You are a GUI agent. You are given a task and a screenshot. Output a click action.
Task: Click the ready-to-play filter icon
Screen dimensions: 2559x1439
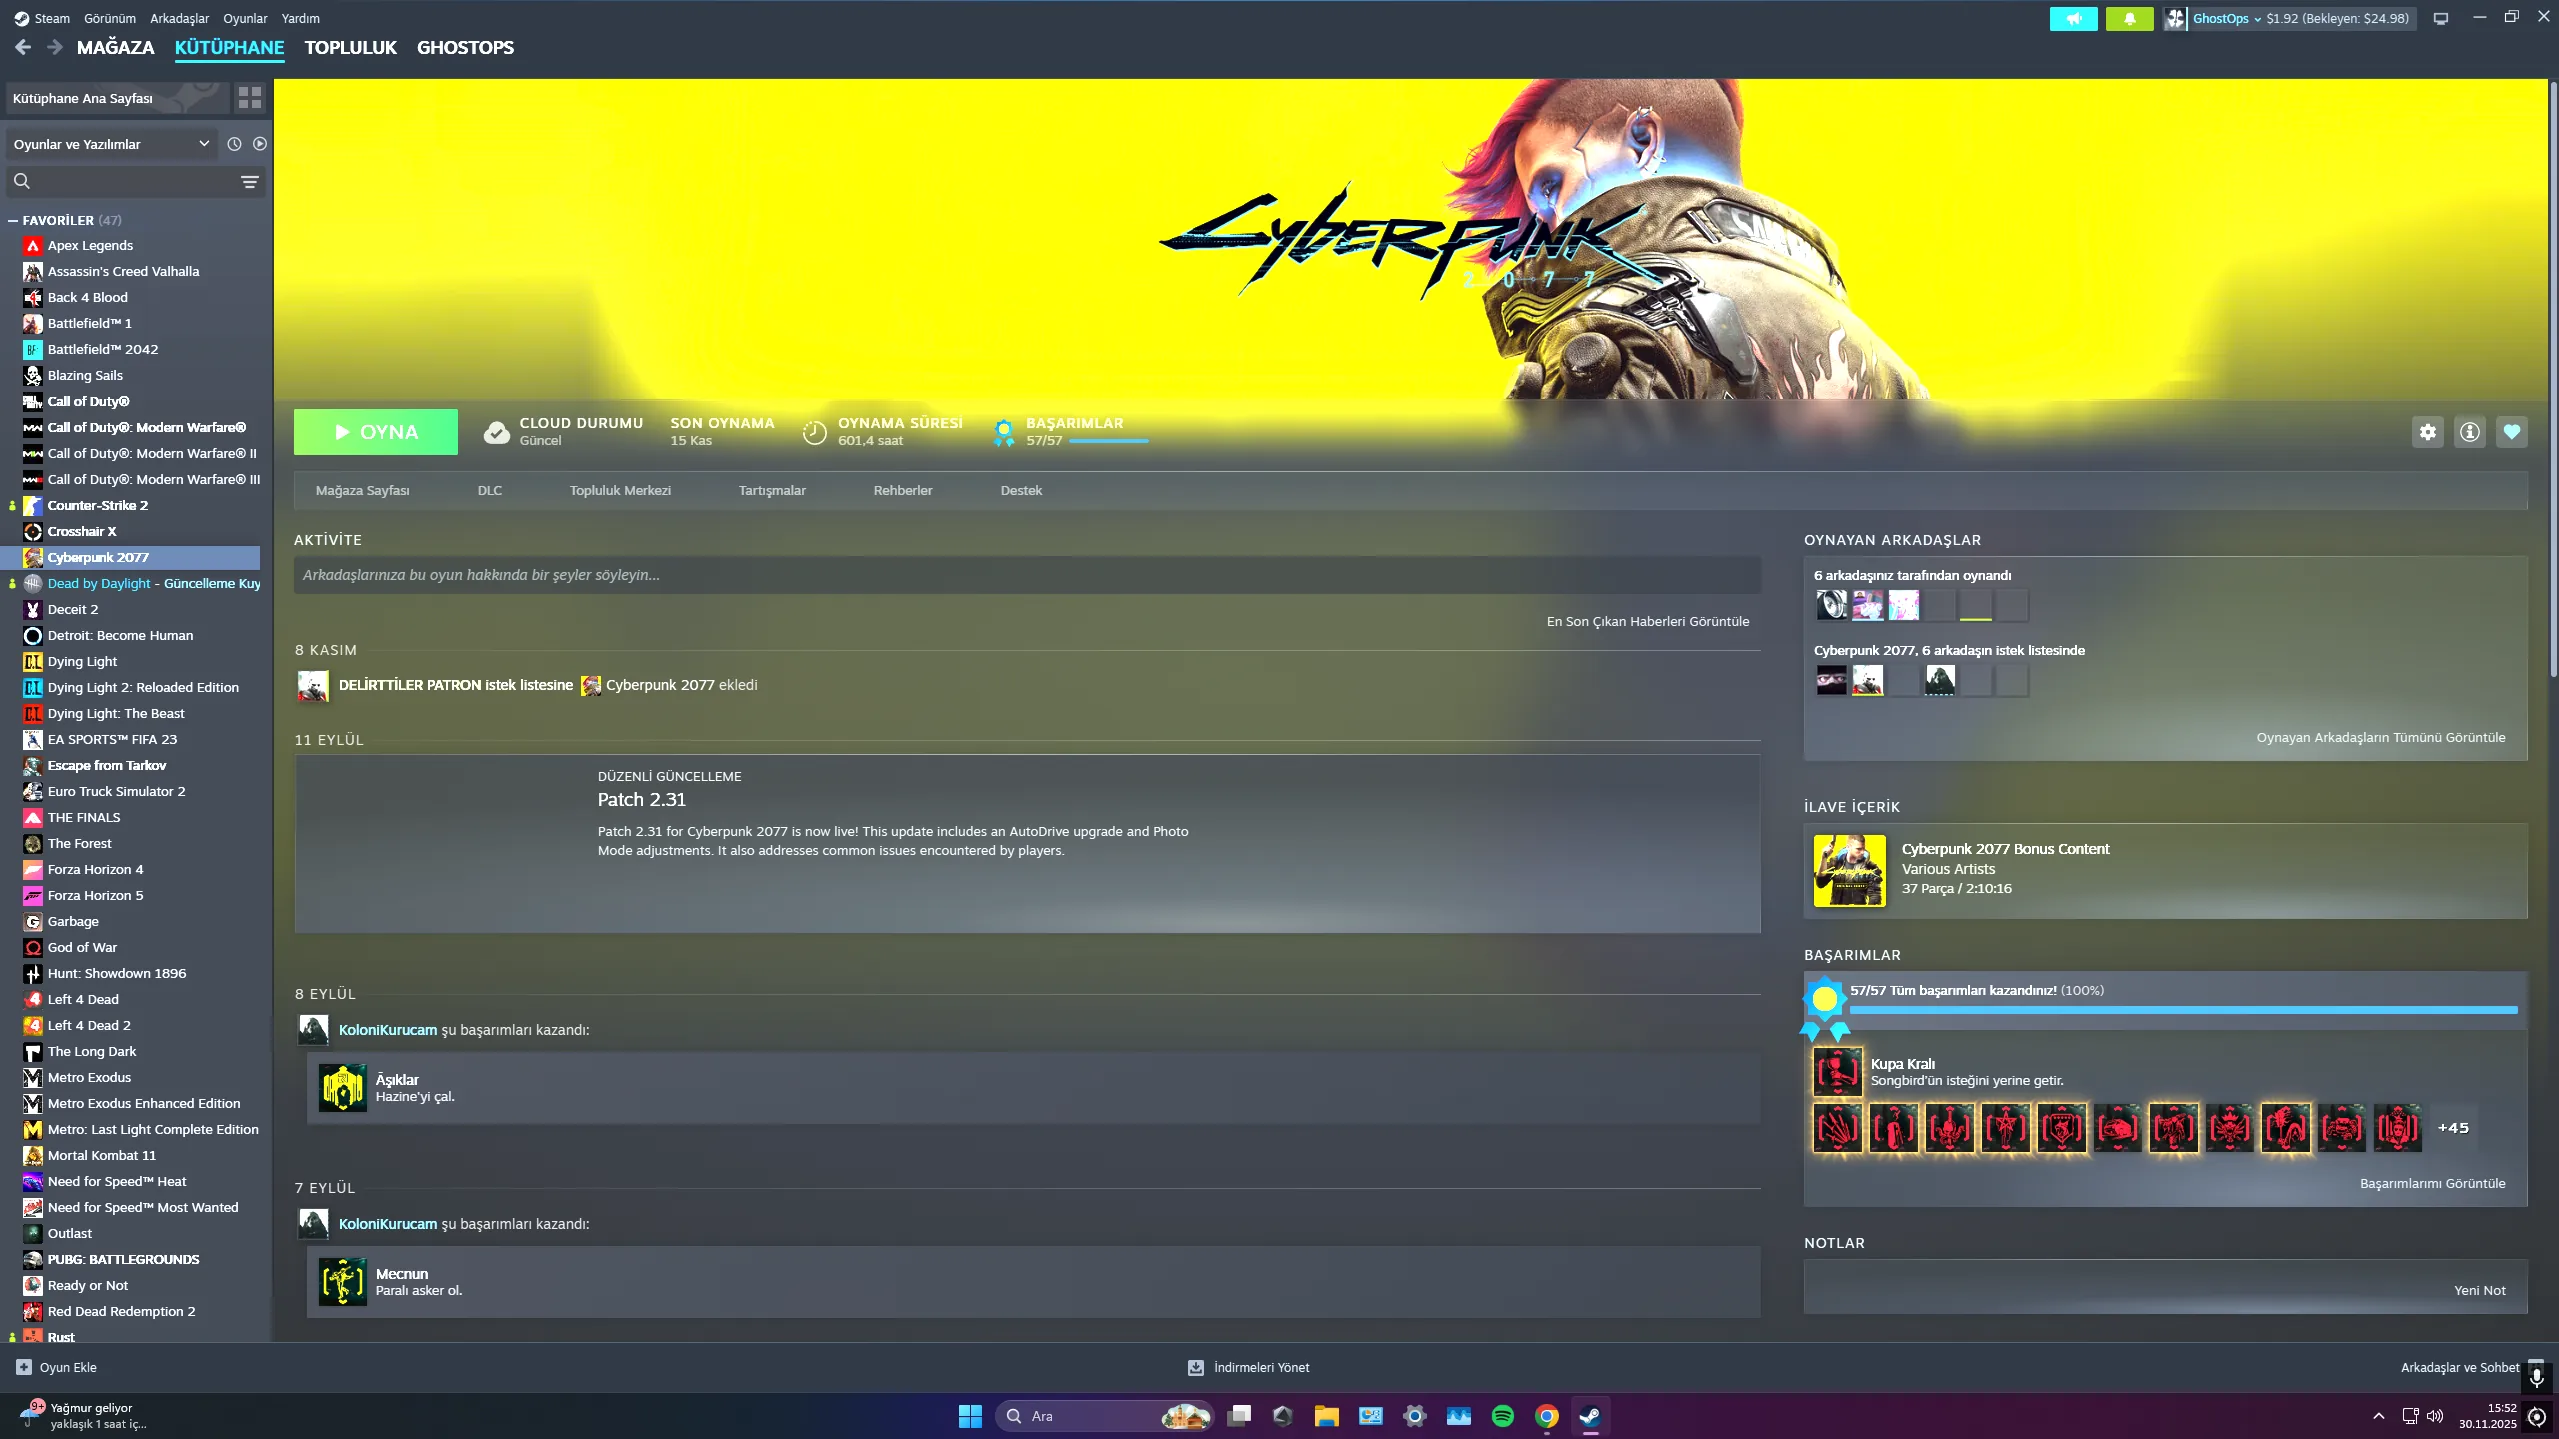pos(260,144)
